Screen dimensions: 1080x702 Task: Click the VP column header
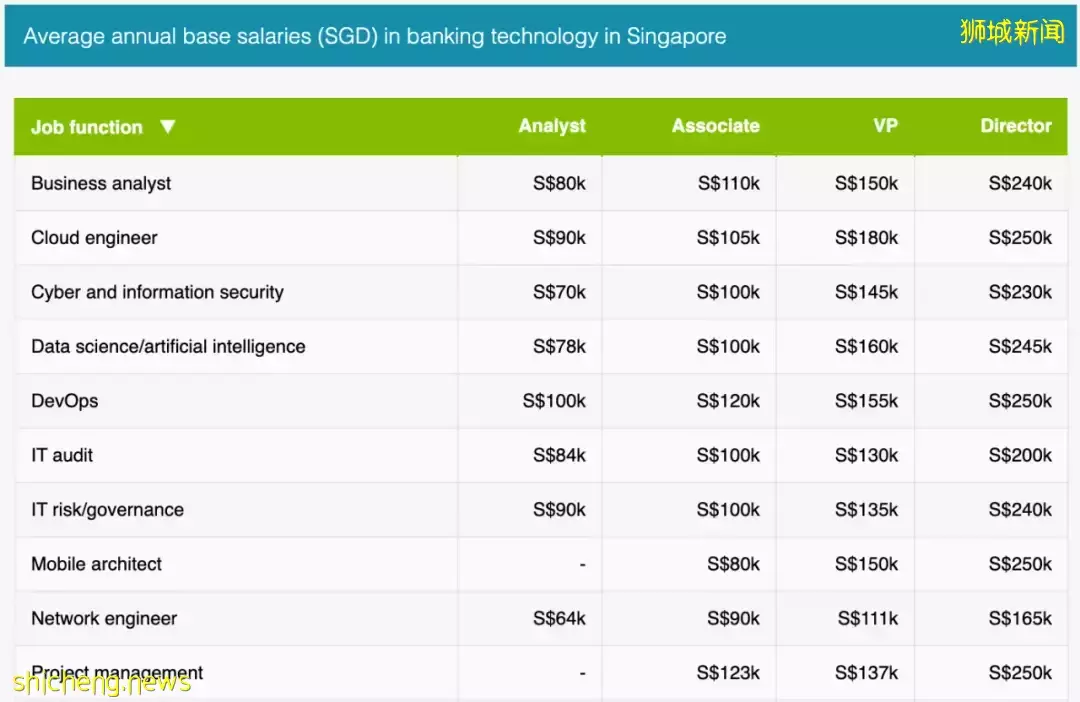[x=885, y=126]
